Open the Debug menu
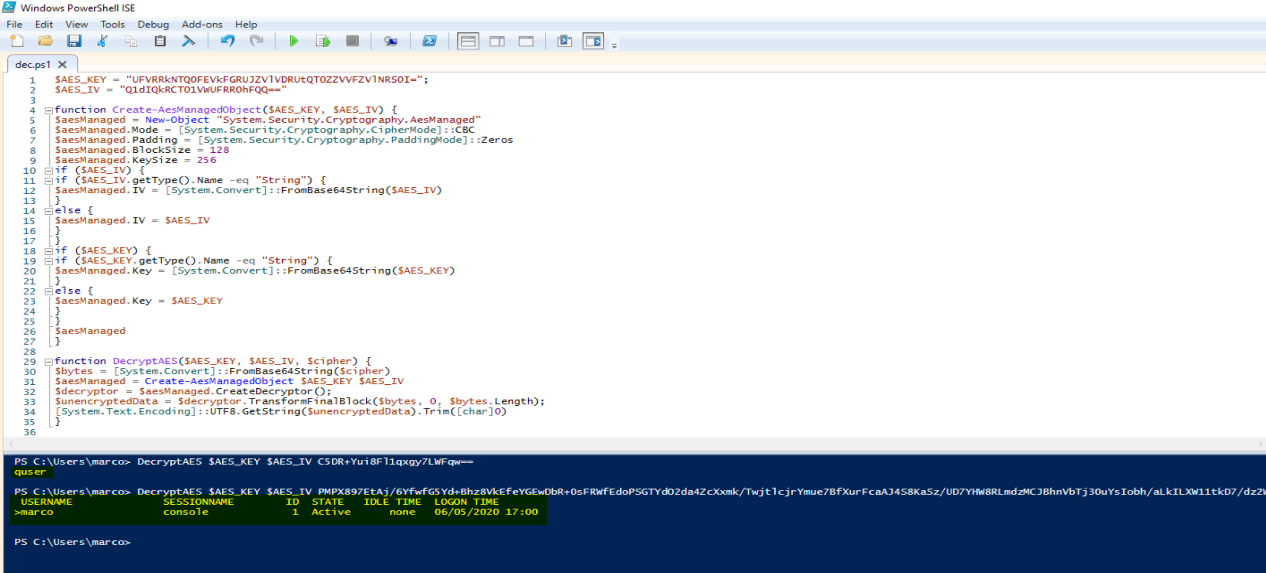Screen dimensions: 1266x573 (153, 24)
